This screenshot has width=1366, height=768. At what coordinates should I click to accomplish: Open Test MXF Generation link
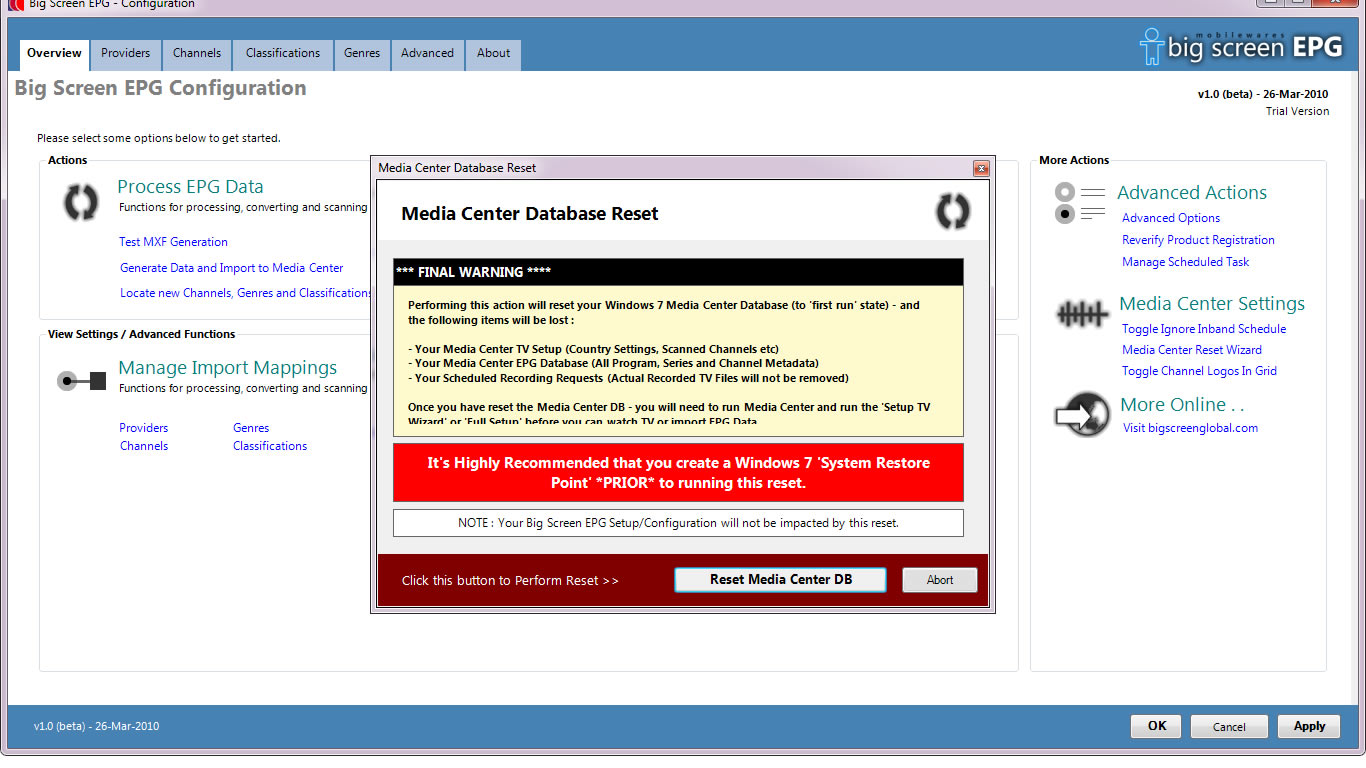[x=173, y=242]
